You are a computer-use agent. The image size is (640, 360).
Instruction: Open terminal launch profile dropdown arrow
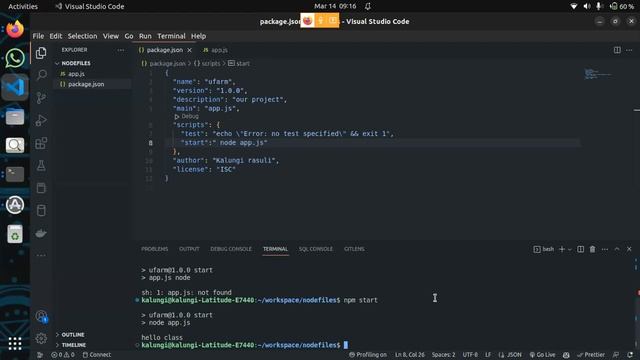tap(570, 249)
